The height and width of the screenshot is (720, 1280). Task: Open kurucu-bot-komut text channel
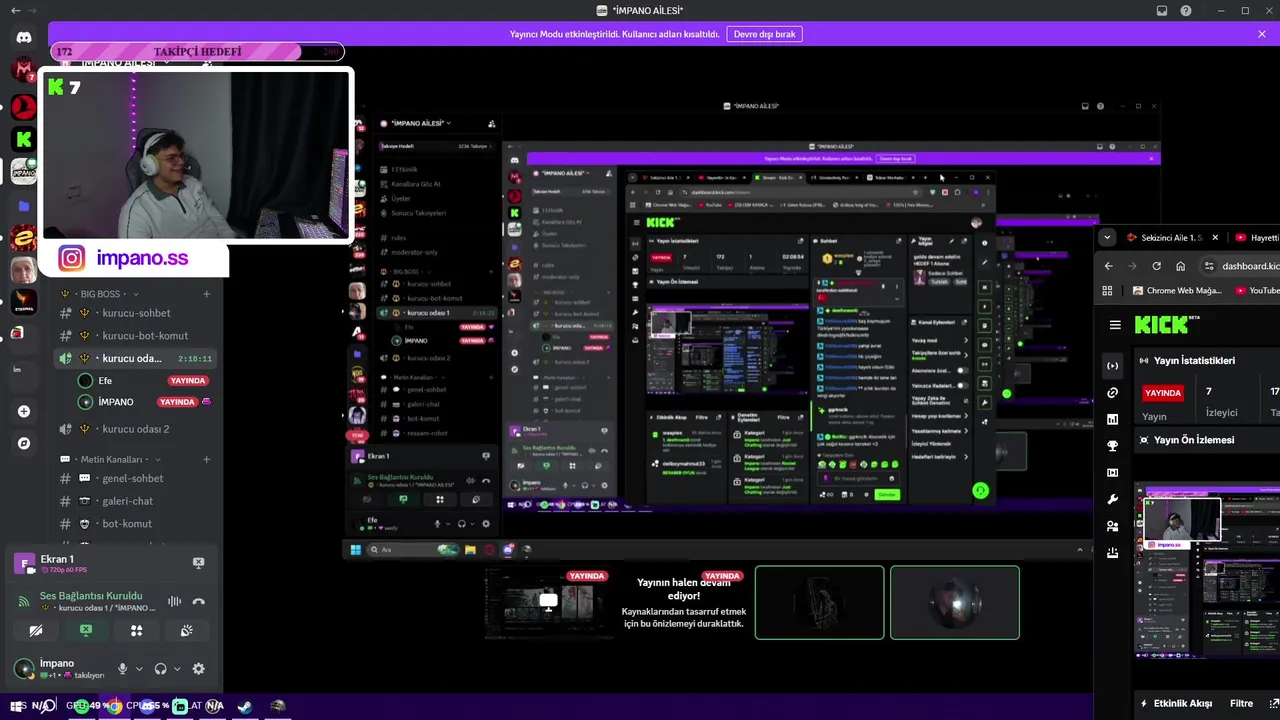(x=136, y=336)
